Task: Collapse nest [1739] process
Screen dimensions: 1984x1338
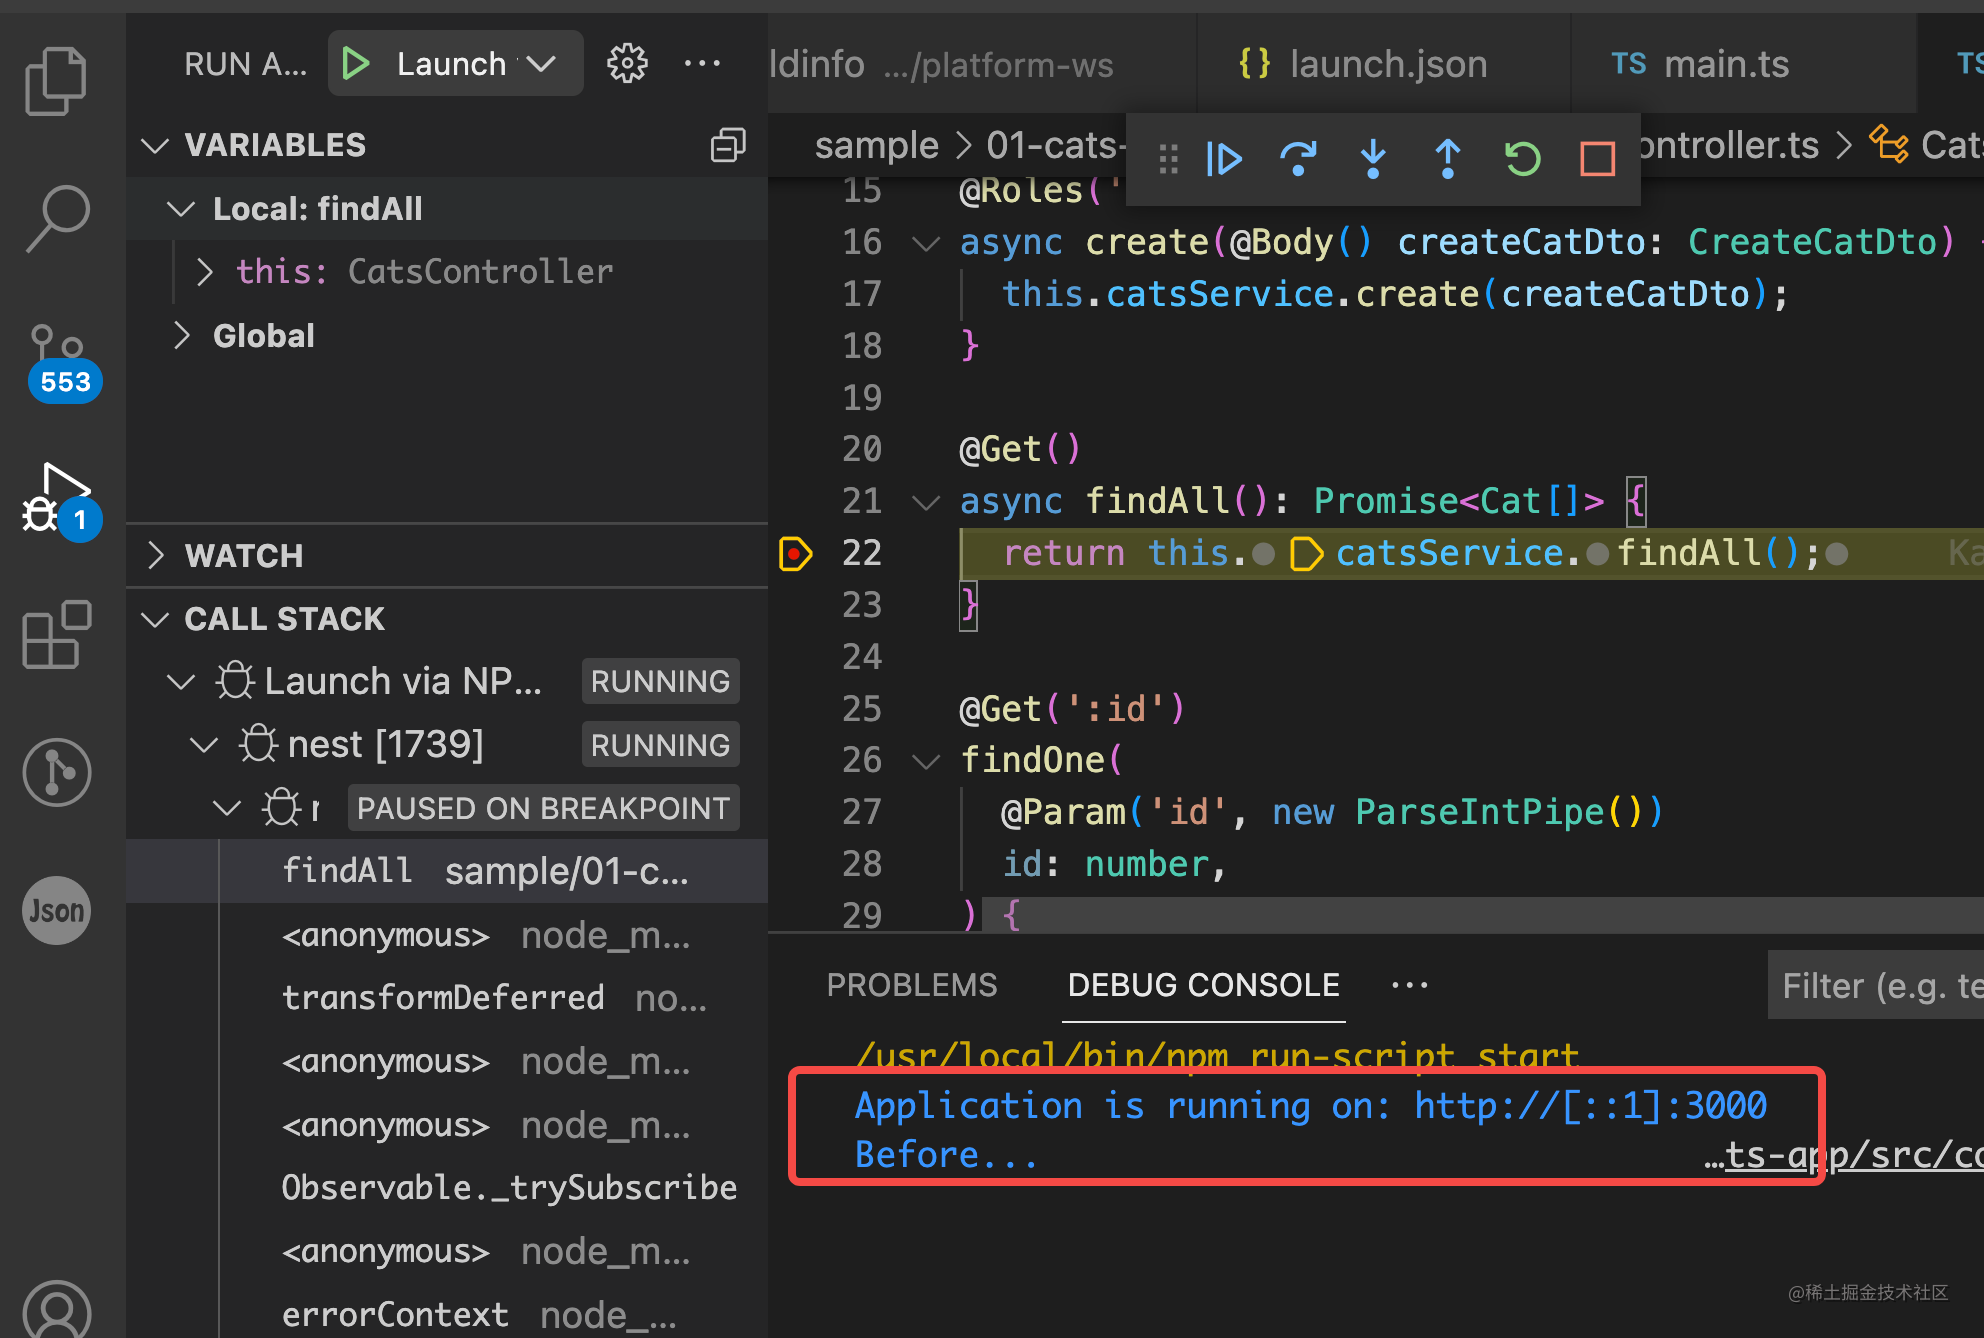Action: (x=204, y=745)
